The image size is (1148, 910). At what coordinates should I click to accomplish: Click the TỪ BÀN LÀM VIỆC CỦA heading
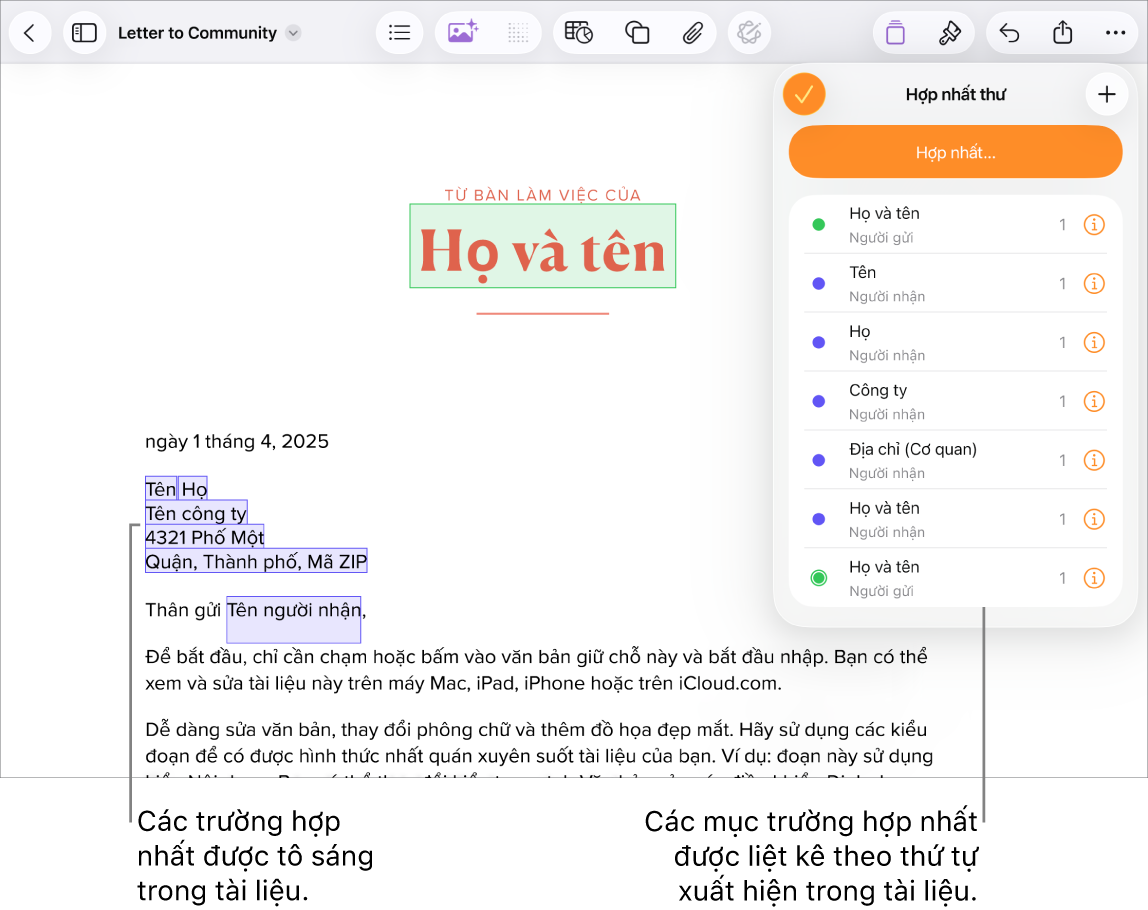coord(543,195)
